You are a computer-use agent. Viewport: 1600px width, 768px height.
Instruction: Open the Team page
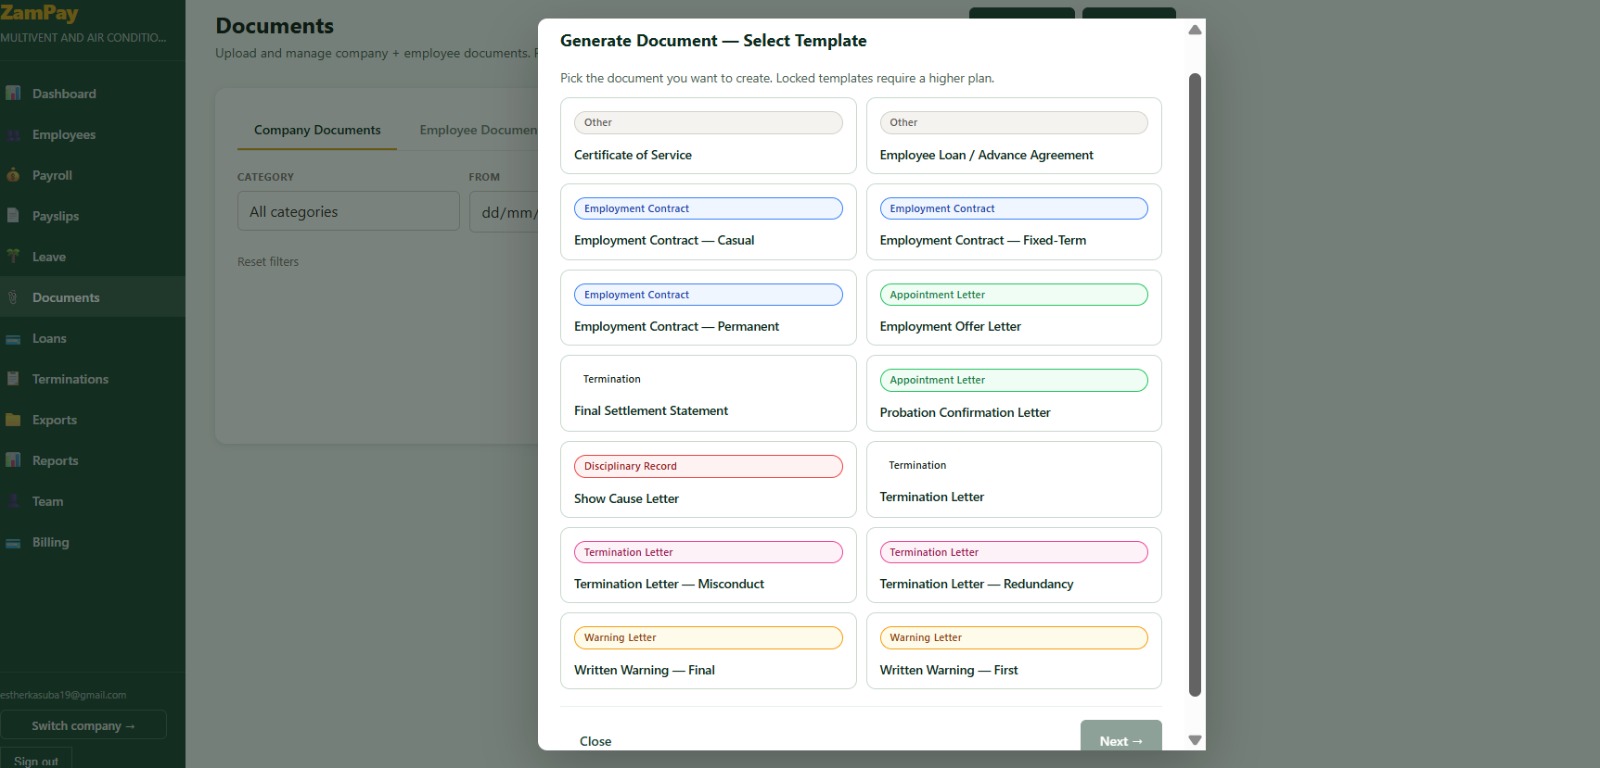[92, 501]
